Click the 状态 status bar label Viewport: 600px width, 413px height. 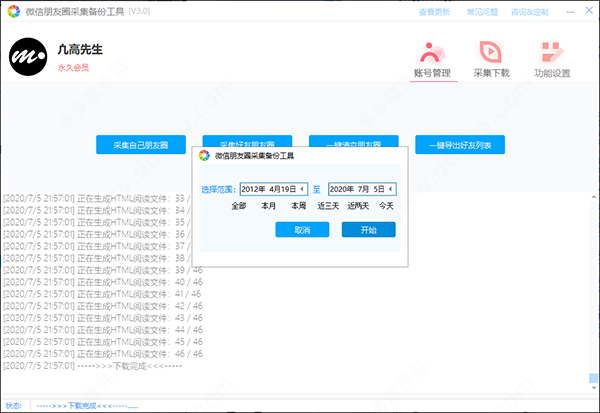point(13,405)
